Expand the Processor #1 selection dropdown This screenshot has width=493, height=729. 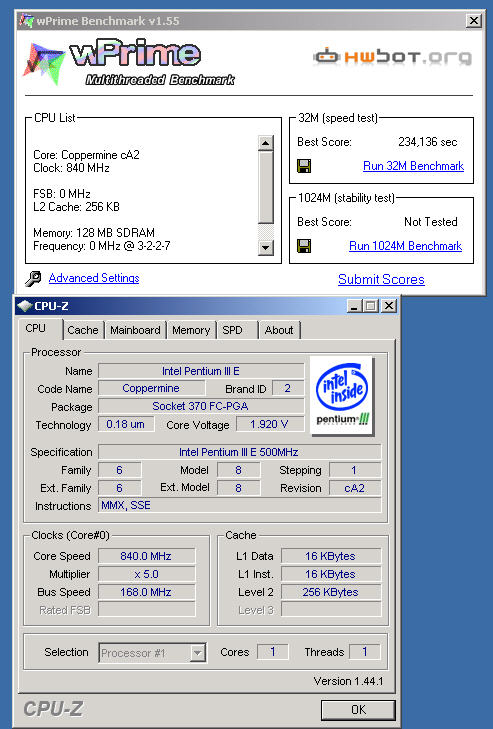[198, 653]
